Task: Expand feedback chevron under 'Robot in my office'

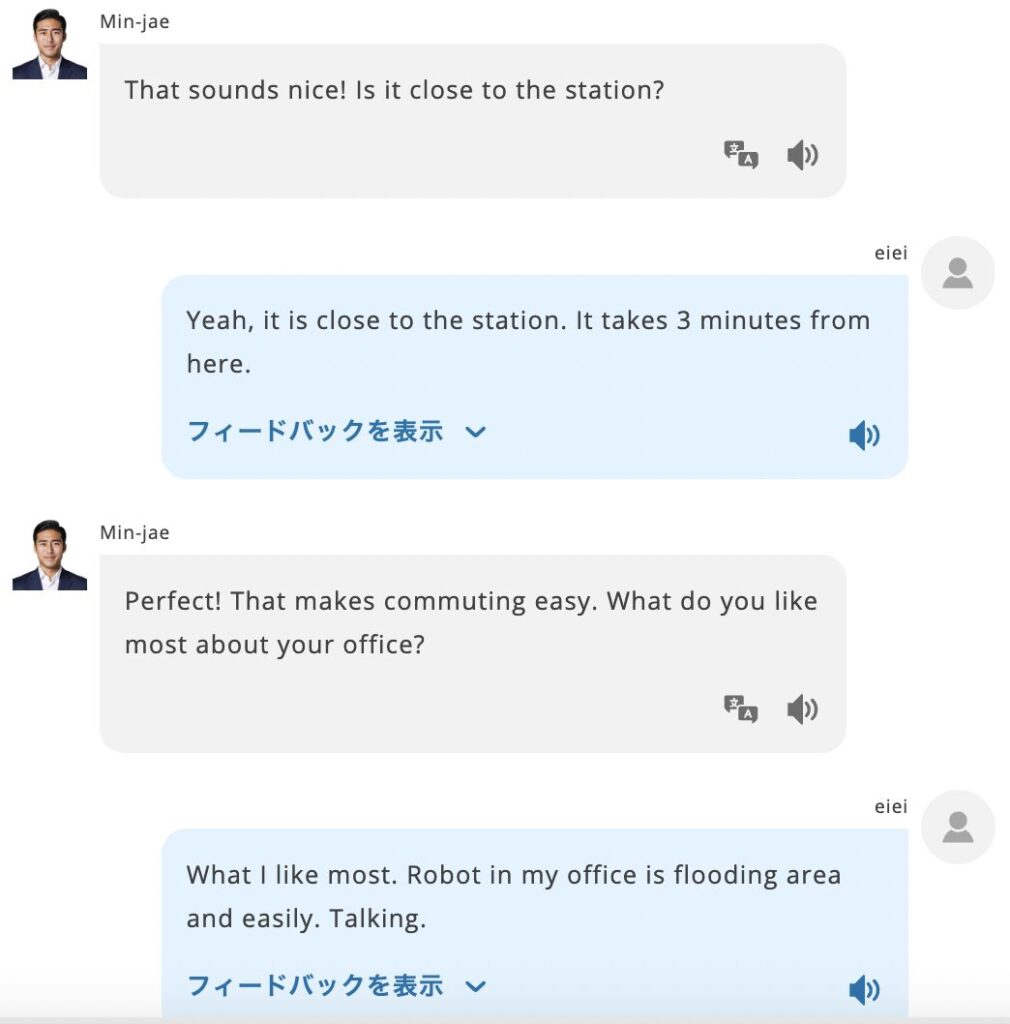Action: pyautogui.click(x=476, y=986)
